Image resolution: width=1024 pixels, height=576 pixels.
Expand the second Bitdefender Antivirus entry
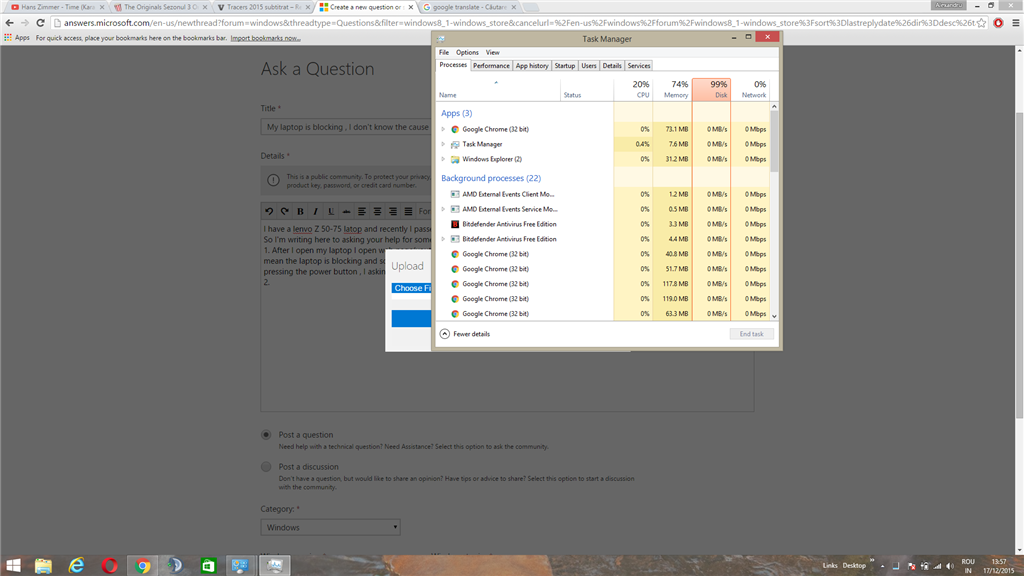click(443, 239)
